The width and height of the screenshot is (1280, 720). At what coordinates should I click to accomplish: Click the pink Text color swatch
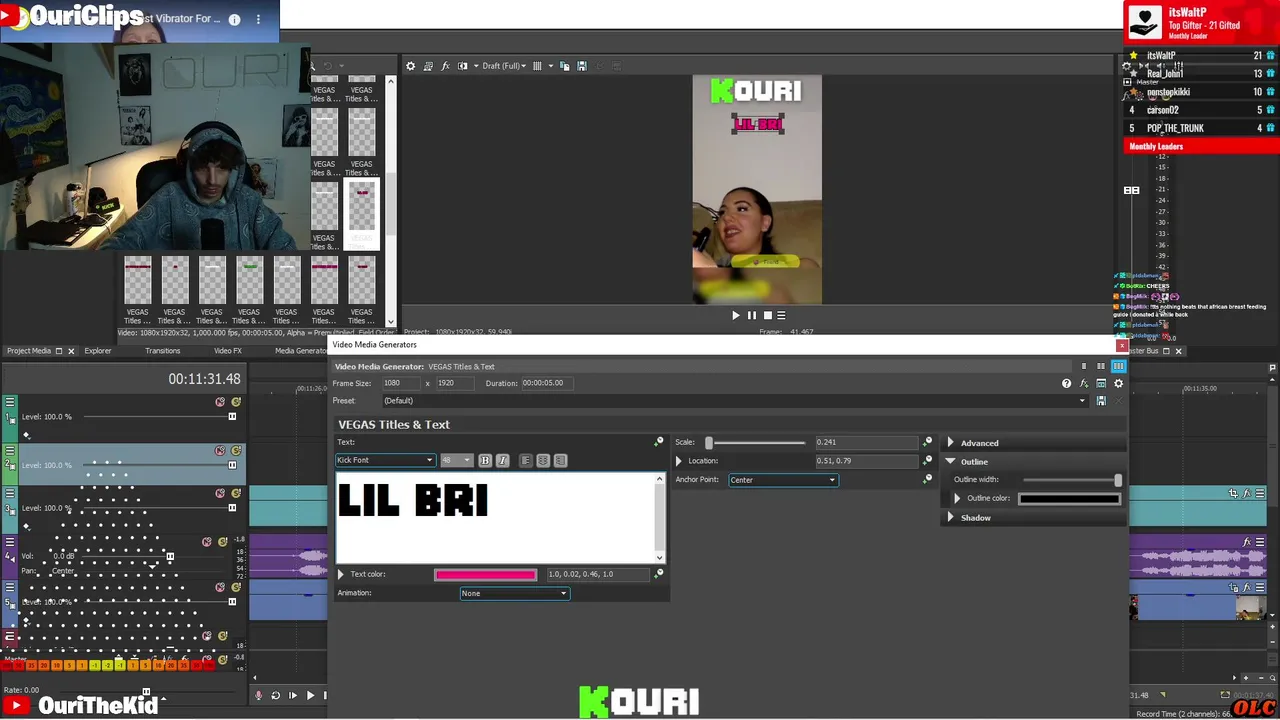point(485,574)
